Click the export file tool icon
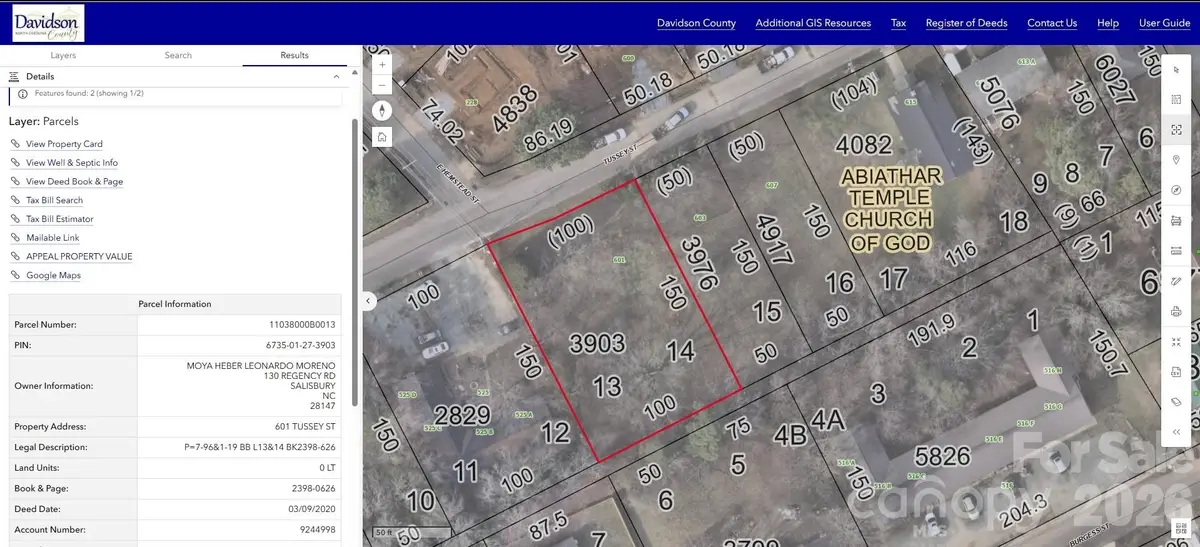 point(1176,372)
